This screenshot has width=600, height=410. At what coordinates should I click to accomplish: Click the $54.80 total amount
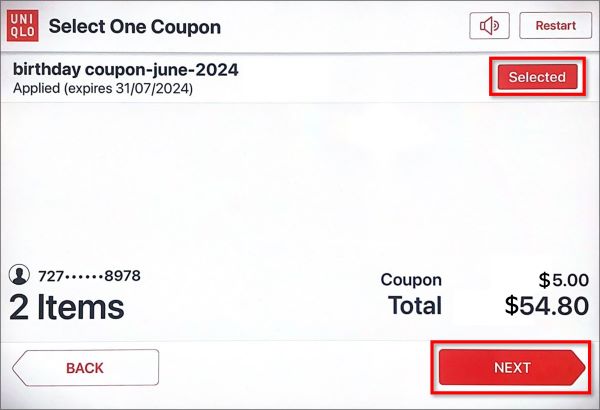pyautogui.click(x=546, y=305)
